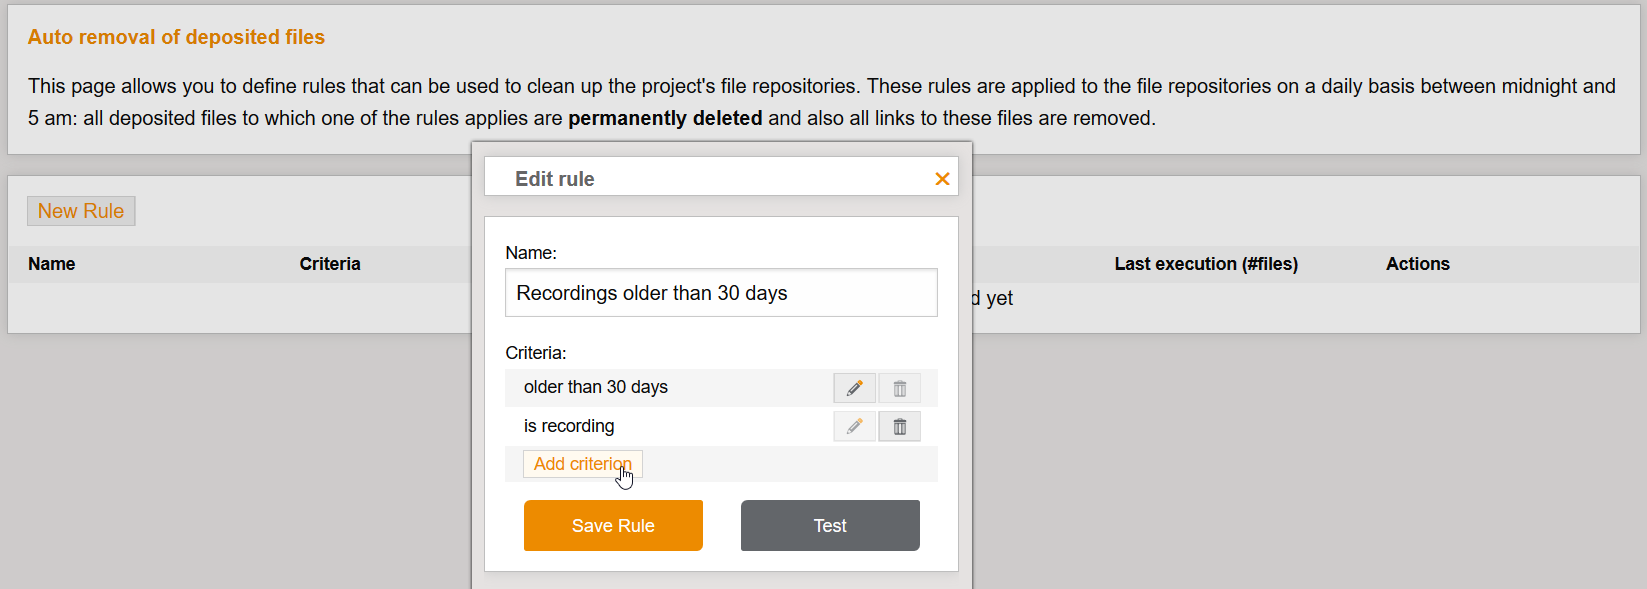This screenshot has width=1647, height=589.
Task: Click inside the rule Name input field
Action: click(x=720, y=292)
